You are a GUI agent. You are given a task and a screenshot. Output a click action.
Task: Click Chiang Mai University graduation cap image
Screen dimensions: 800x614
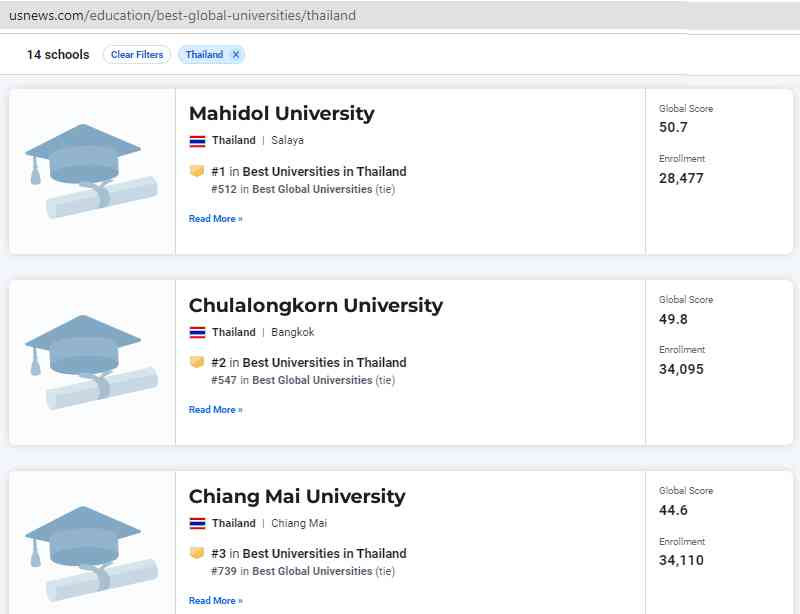[91, 552]
